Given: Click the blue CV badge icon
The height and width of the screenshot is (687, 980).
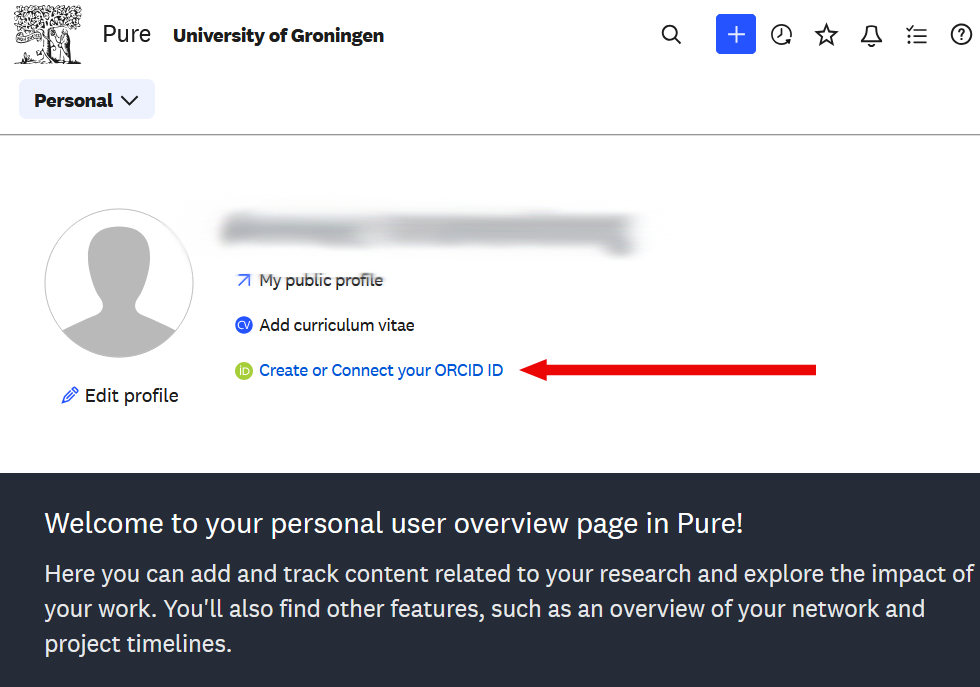Looking at the screenshot, I should point(243,325).
